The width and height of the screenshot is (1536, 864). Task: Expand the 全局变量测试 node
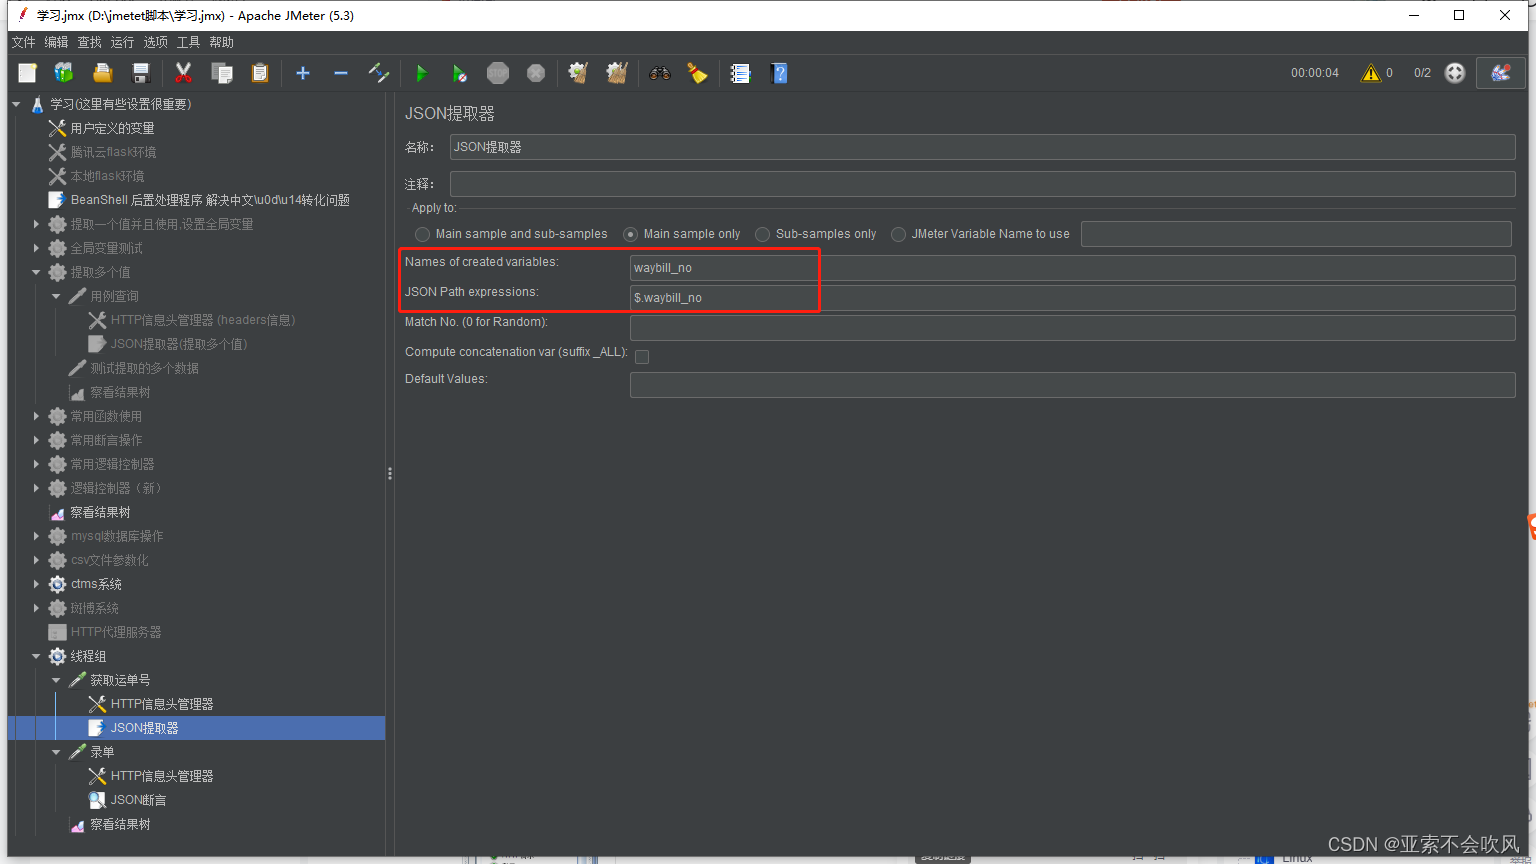[x=36, y=248]
